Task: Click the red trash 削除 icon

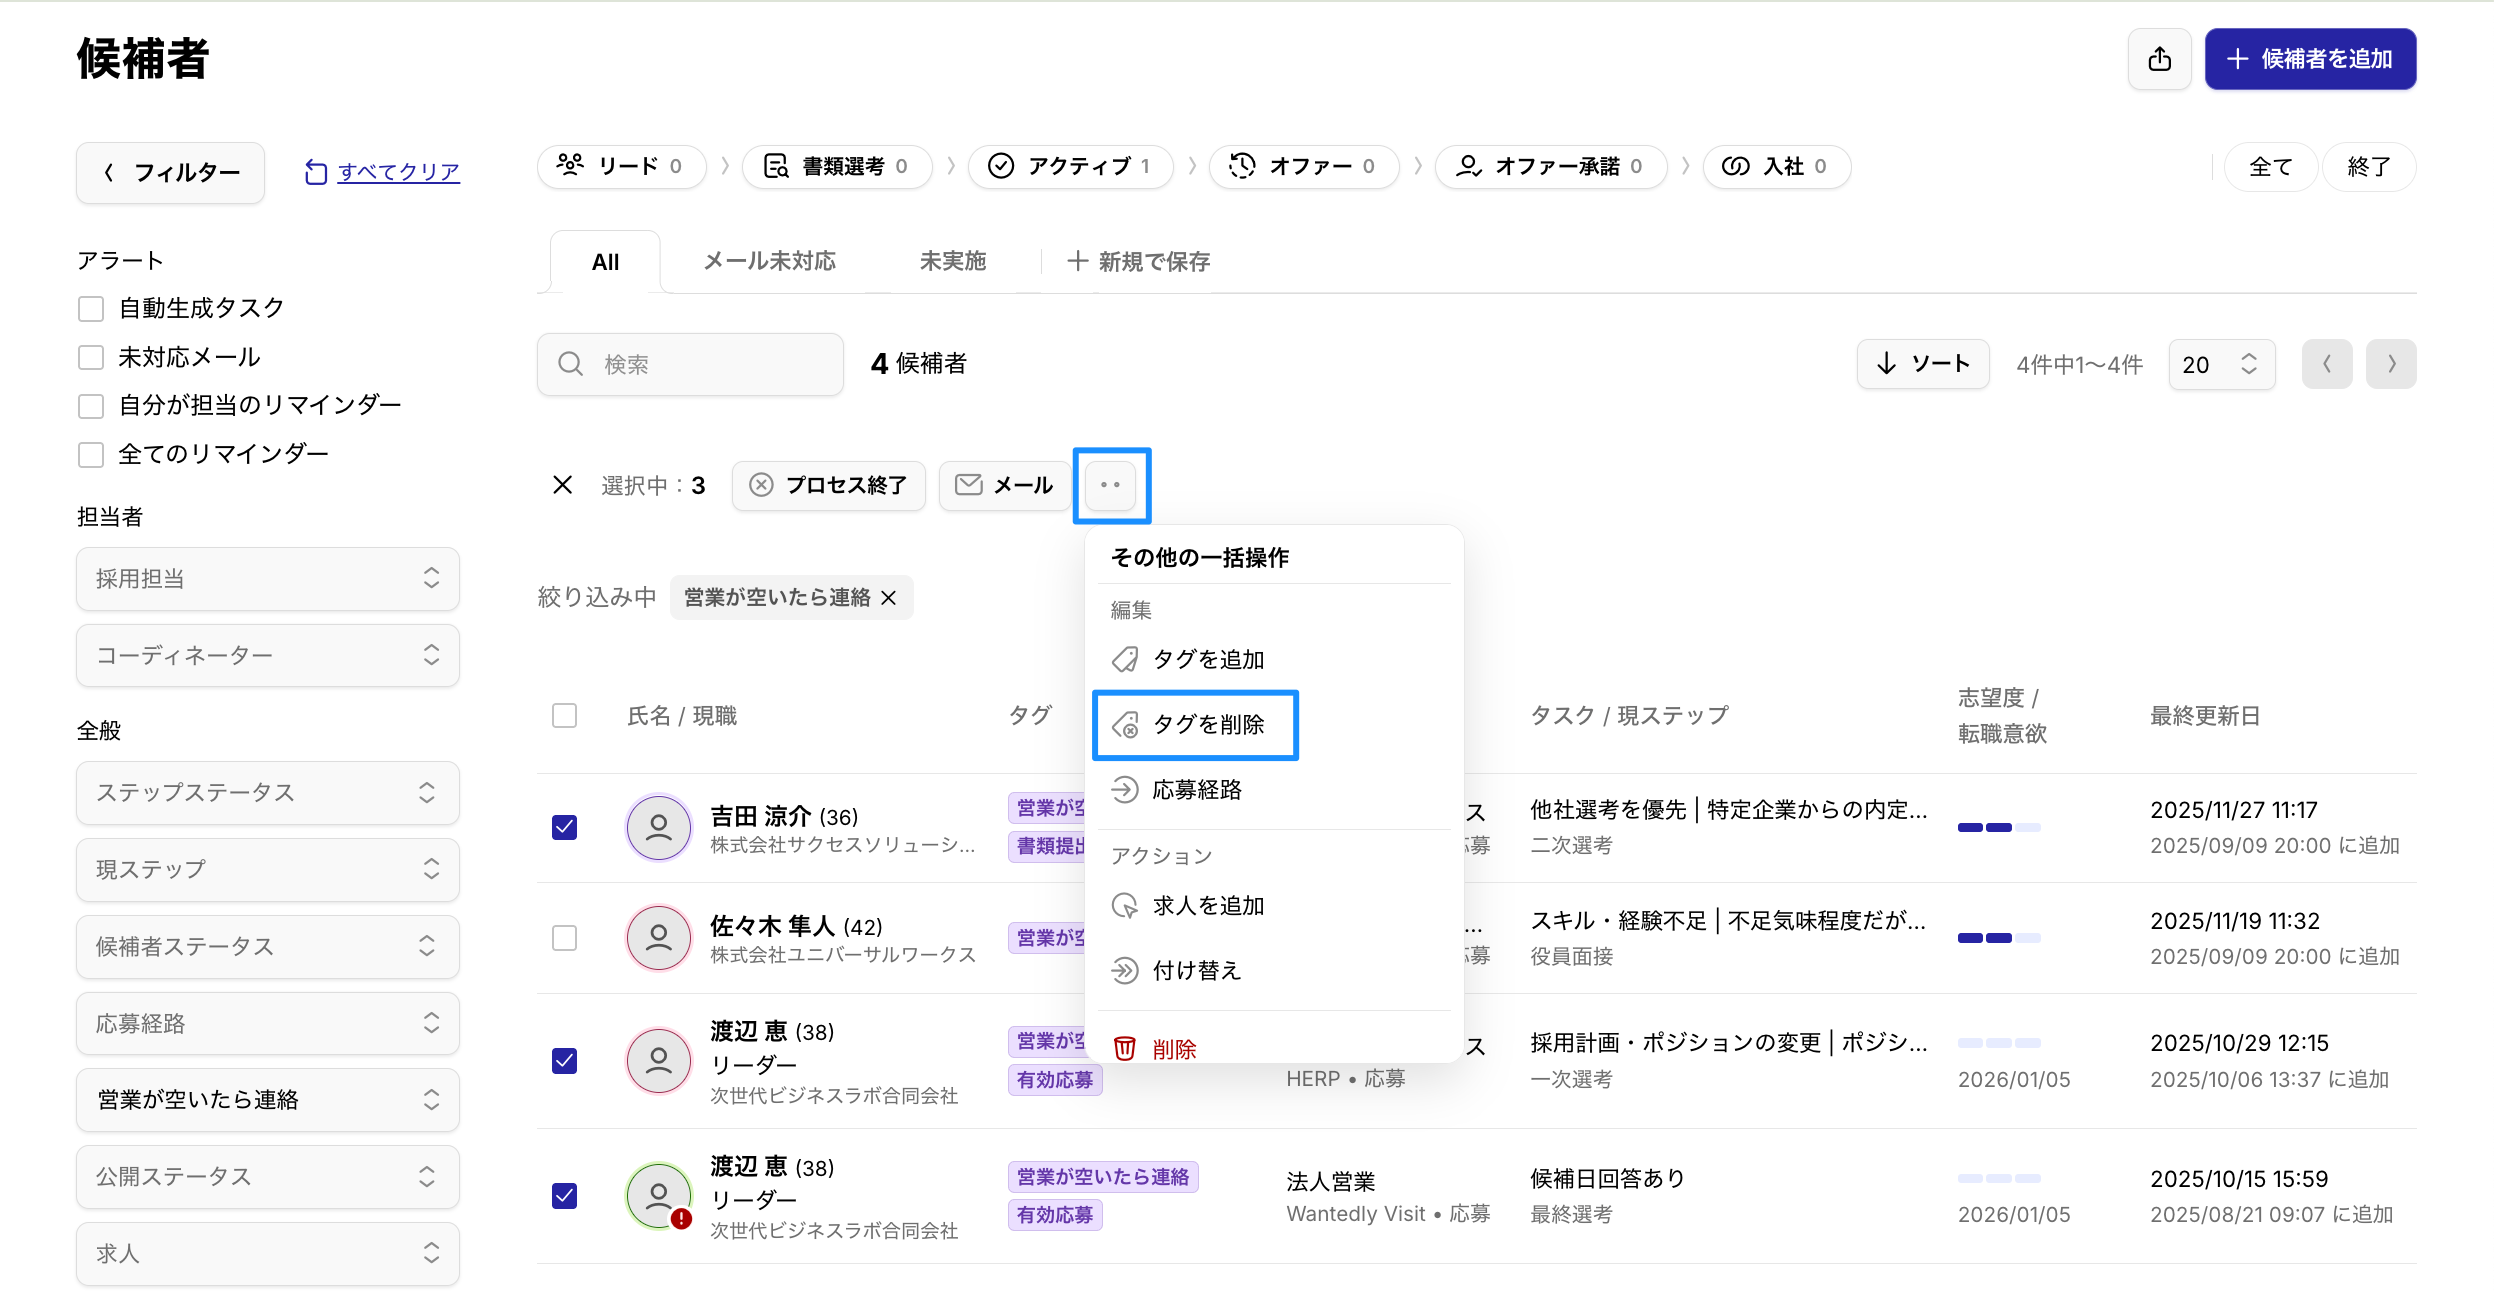Action: click(1125, 1048)
